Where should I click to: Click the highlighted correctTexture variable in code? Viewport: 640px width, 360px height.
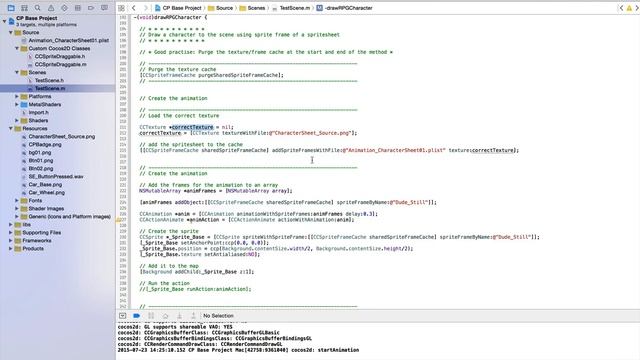pos(192,127)
